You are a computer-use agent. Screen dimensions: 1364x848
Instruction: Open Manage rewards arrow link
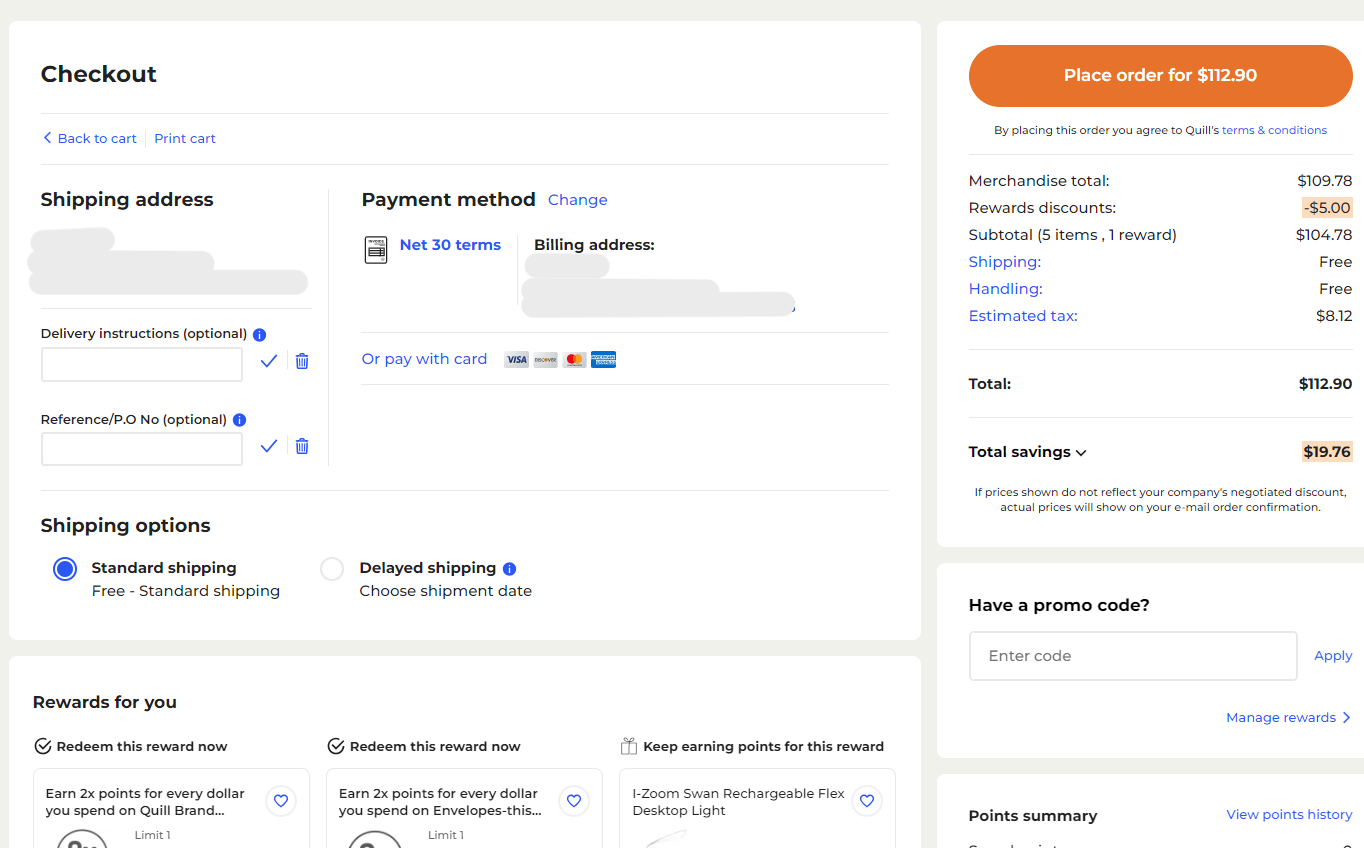(1288, 718)
